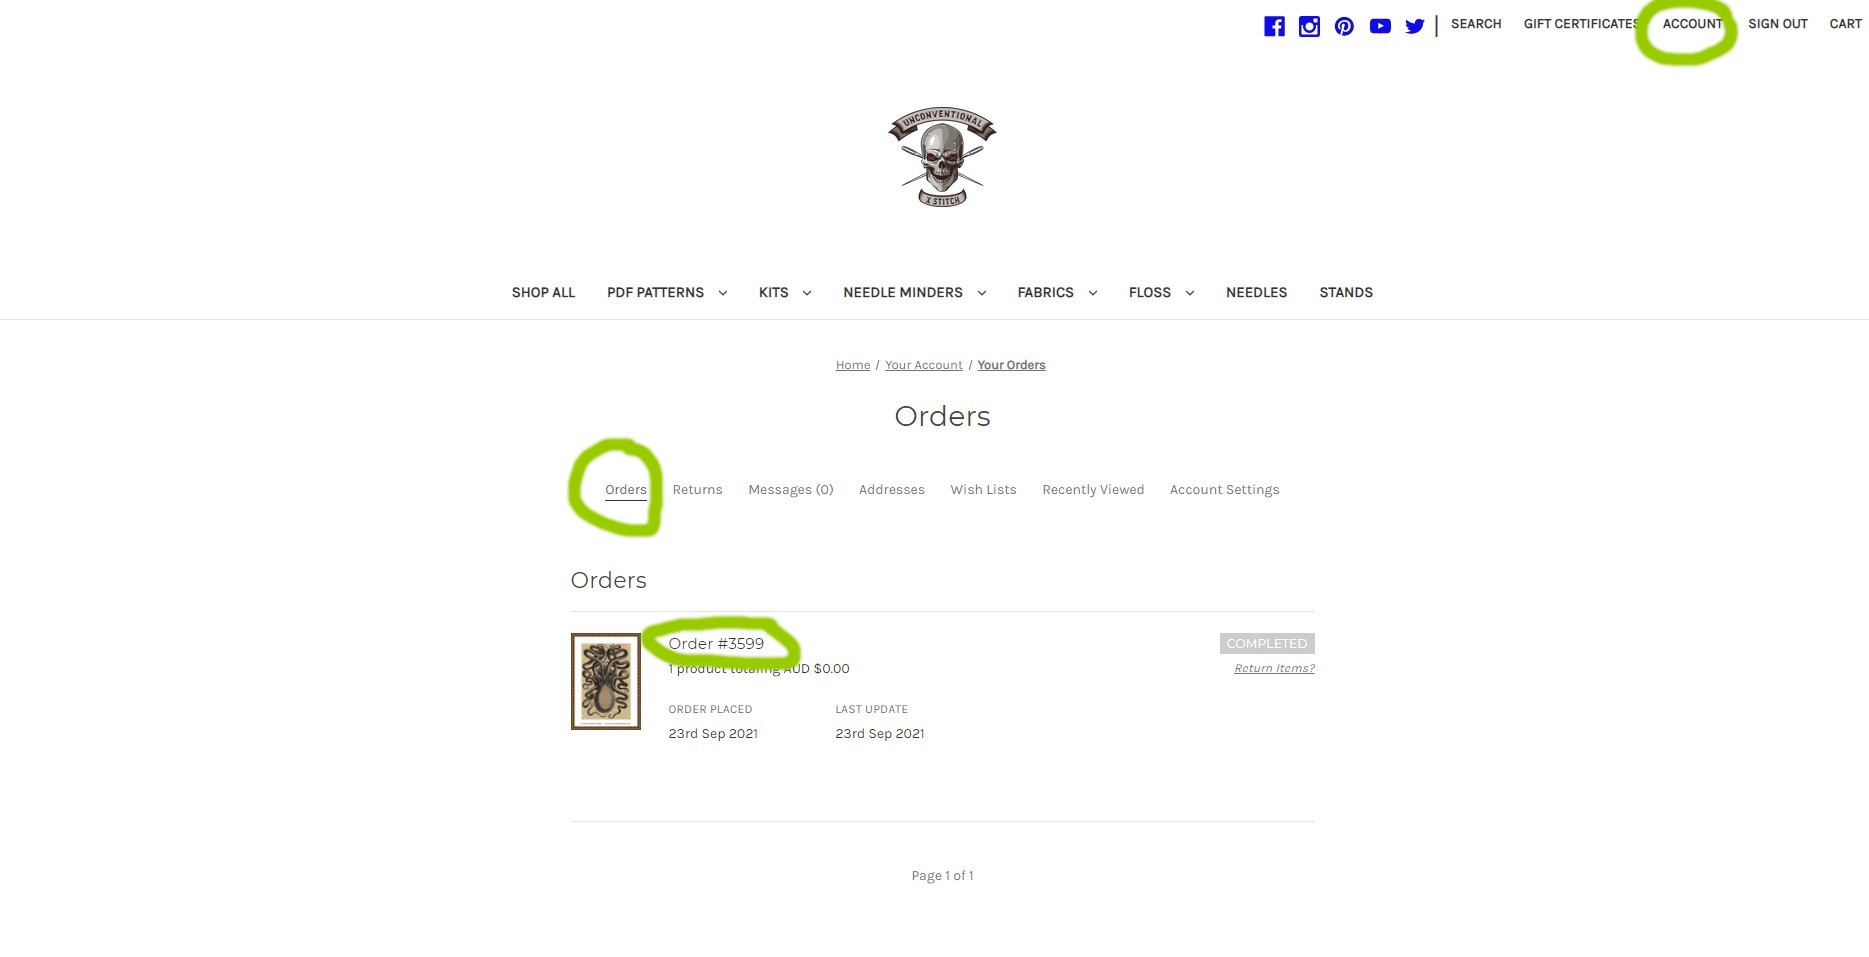
Task: Open the Instagram social icon
Action: pos(1309,26)
